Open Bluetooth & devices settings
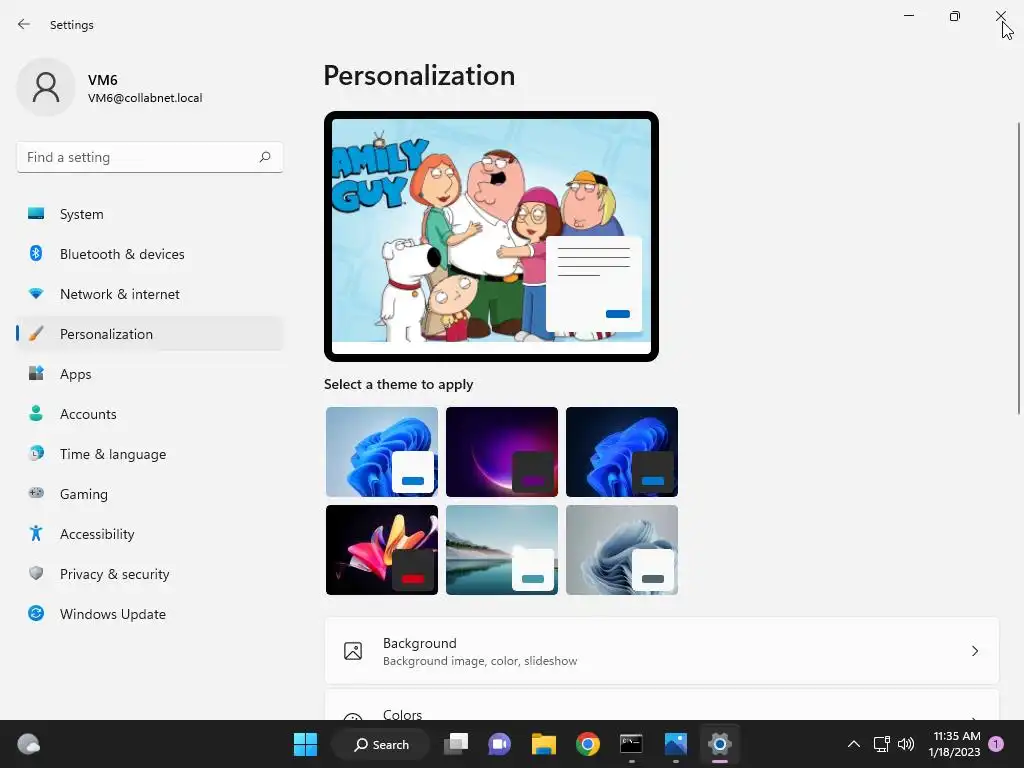Viewport: 1024px width, 768px height. (x=150, y=253)
